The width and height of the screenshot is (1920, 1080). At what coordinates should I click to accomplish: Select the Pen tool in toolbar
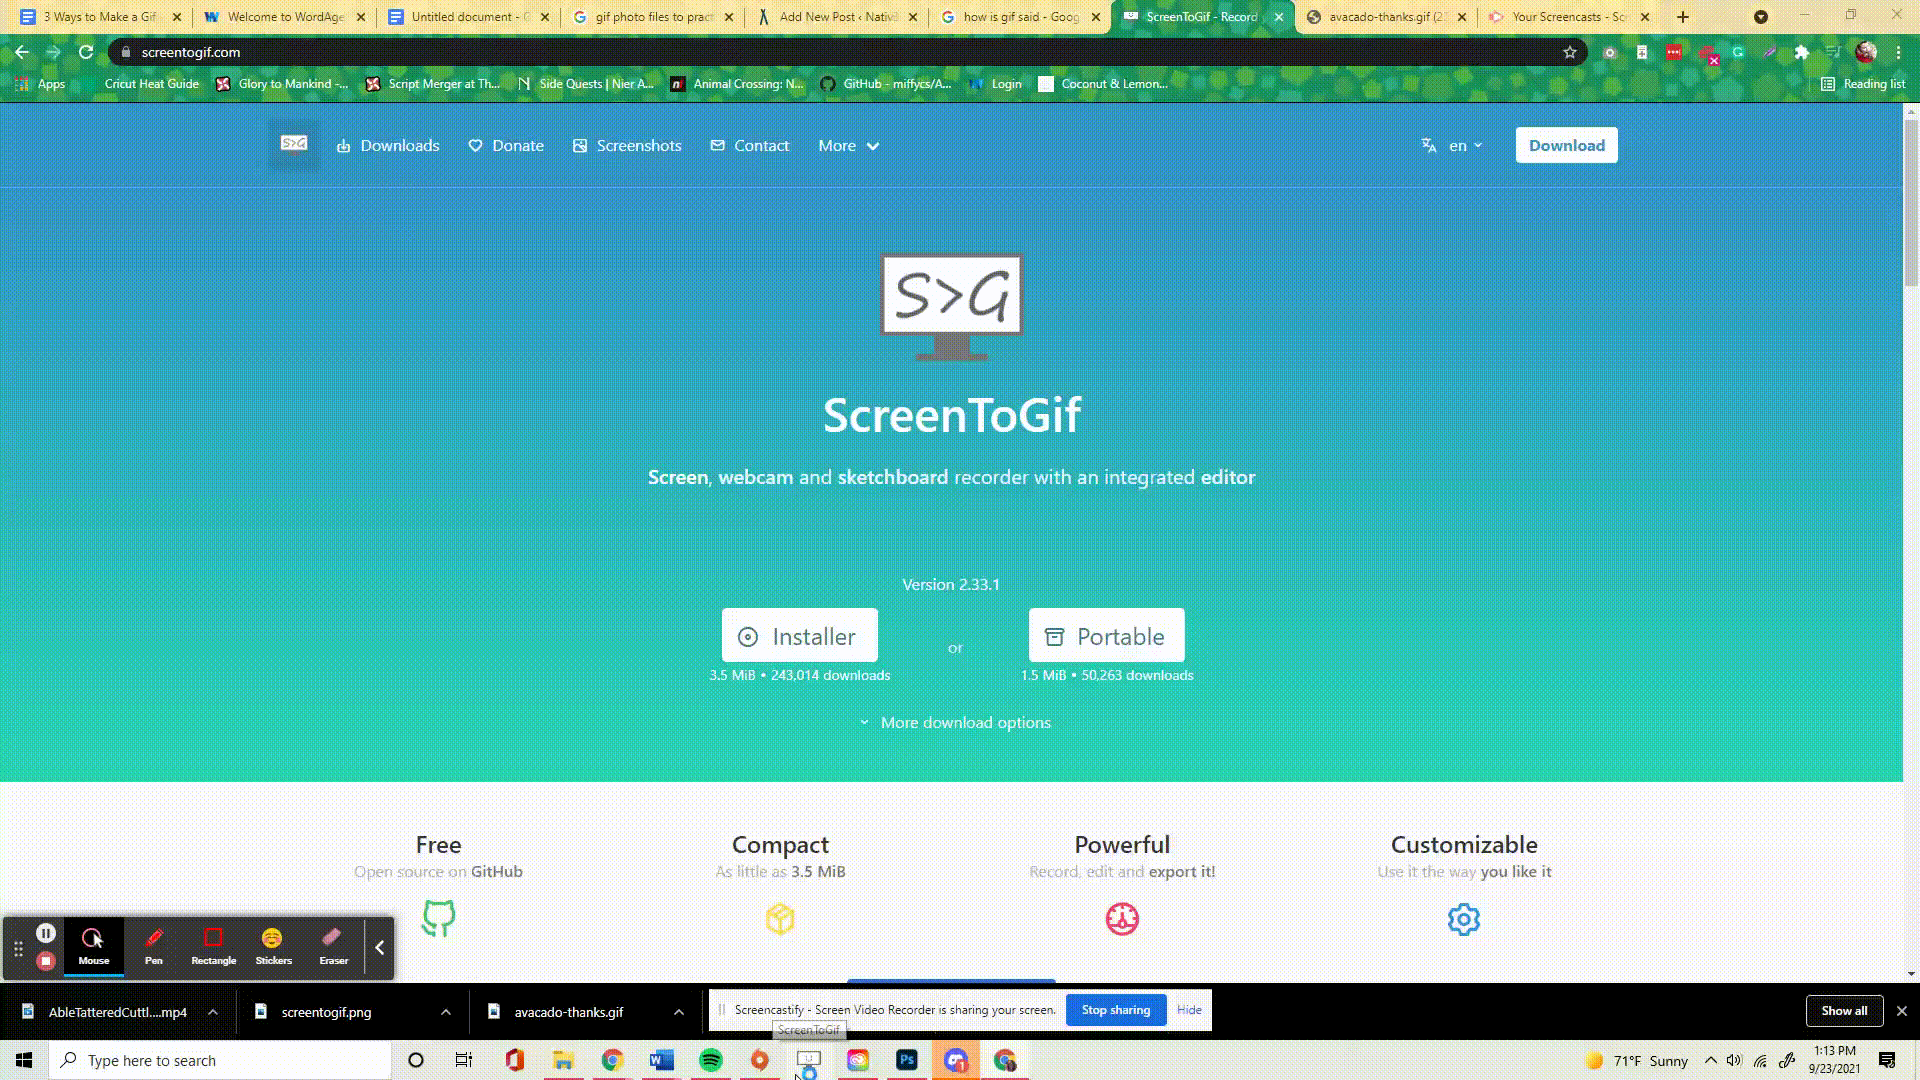(x=153, y=943)
